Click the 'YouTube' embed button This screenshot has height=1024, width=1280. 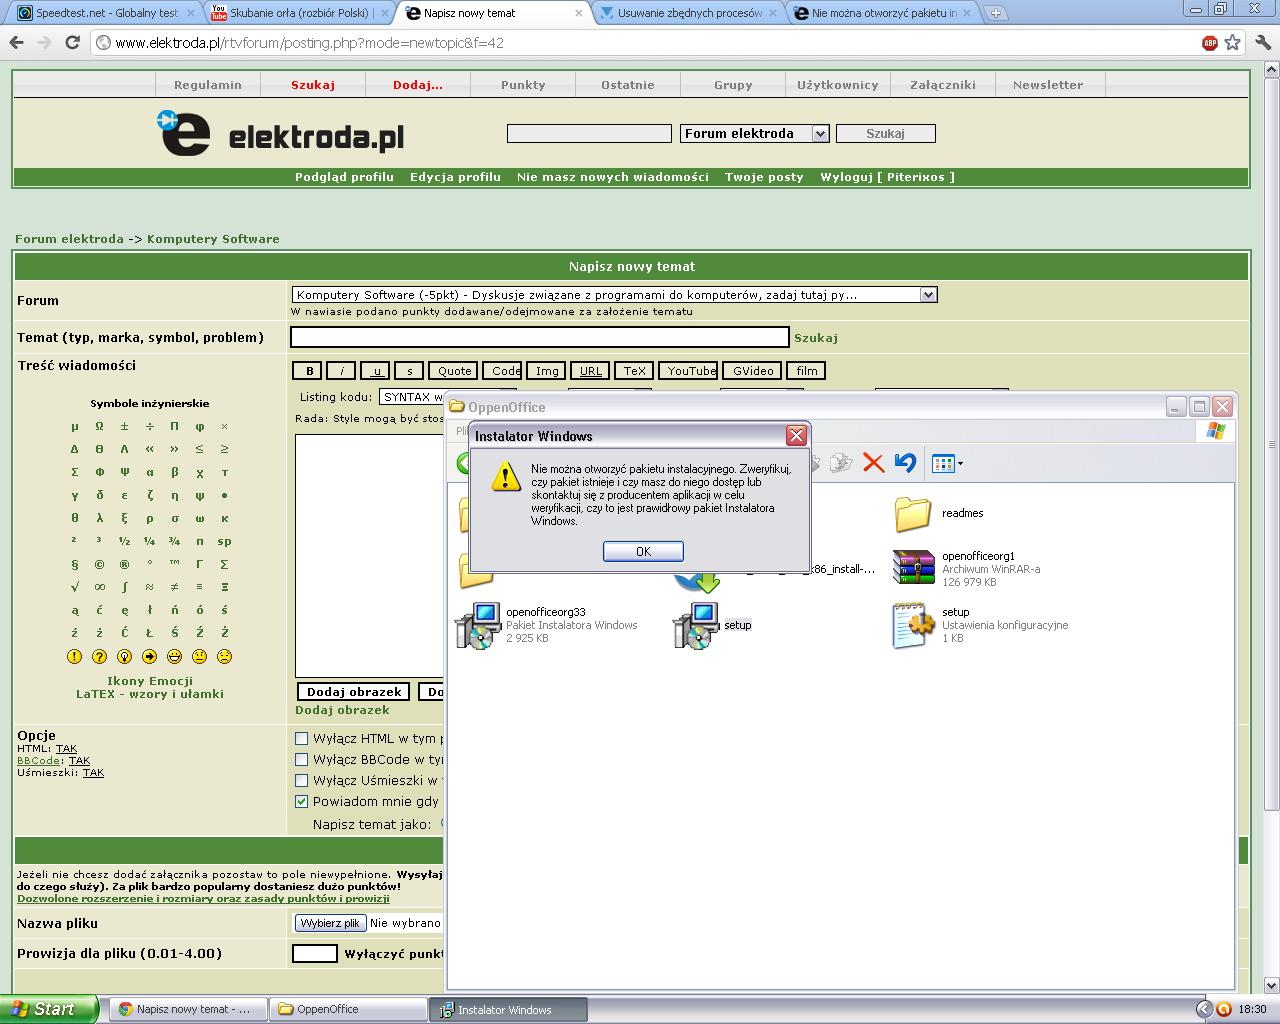coord(690,371)
